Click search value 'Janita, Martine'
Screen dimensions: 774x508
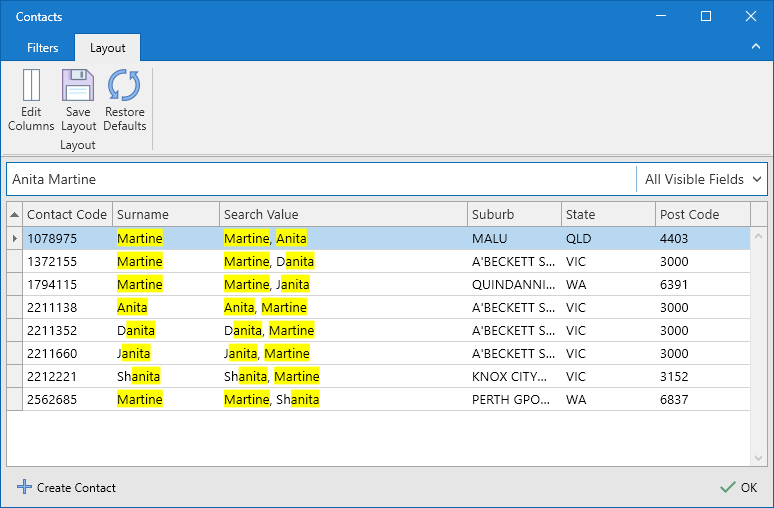(267, 353)
